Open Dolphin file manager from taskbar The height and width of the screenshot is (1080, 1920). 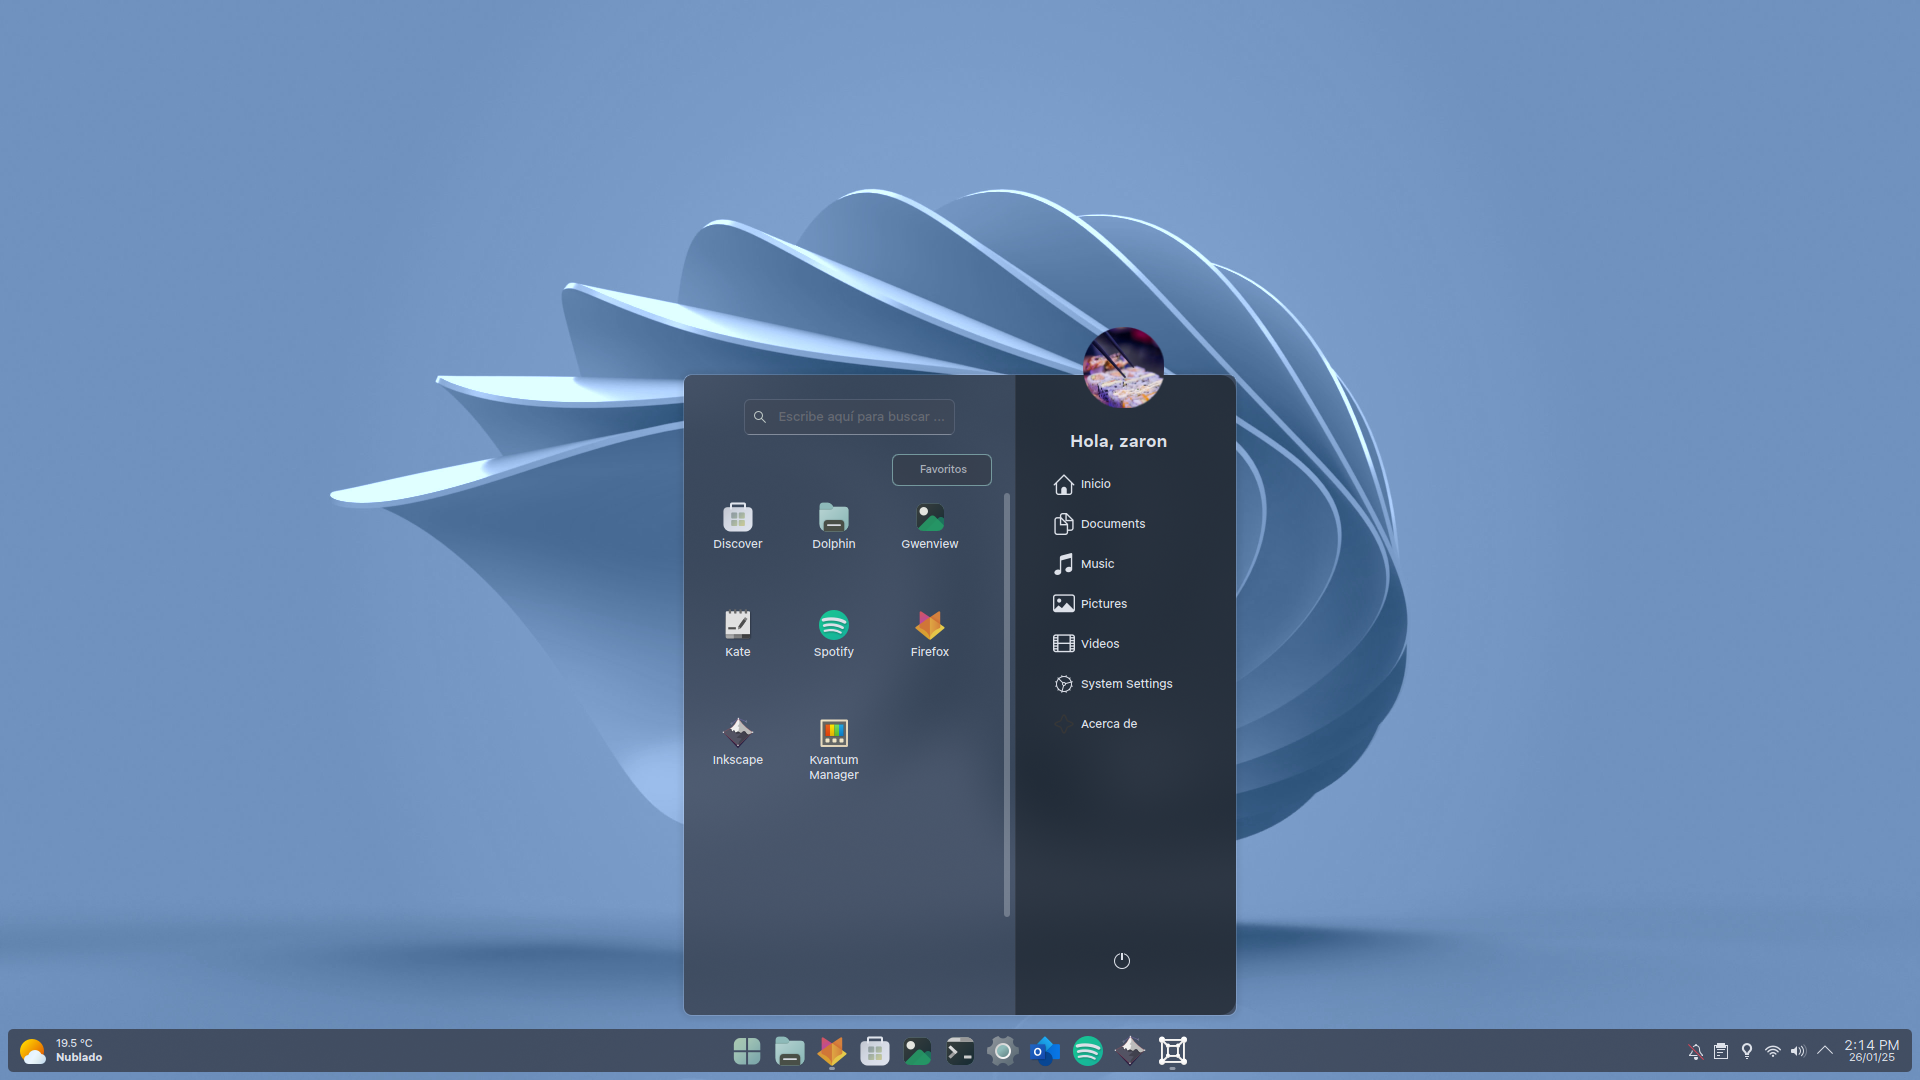tap(790, 1051)
